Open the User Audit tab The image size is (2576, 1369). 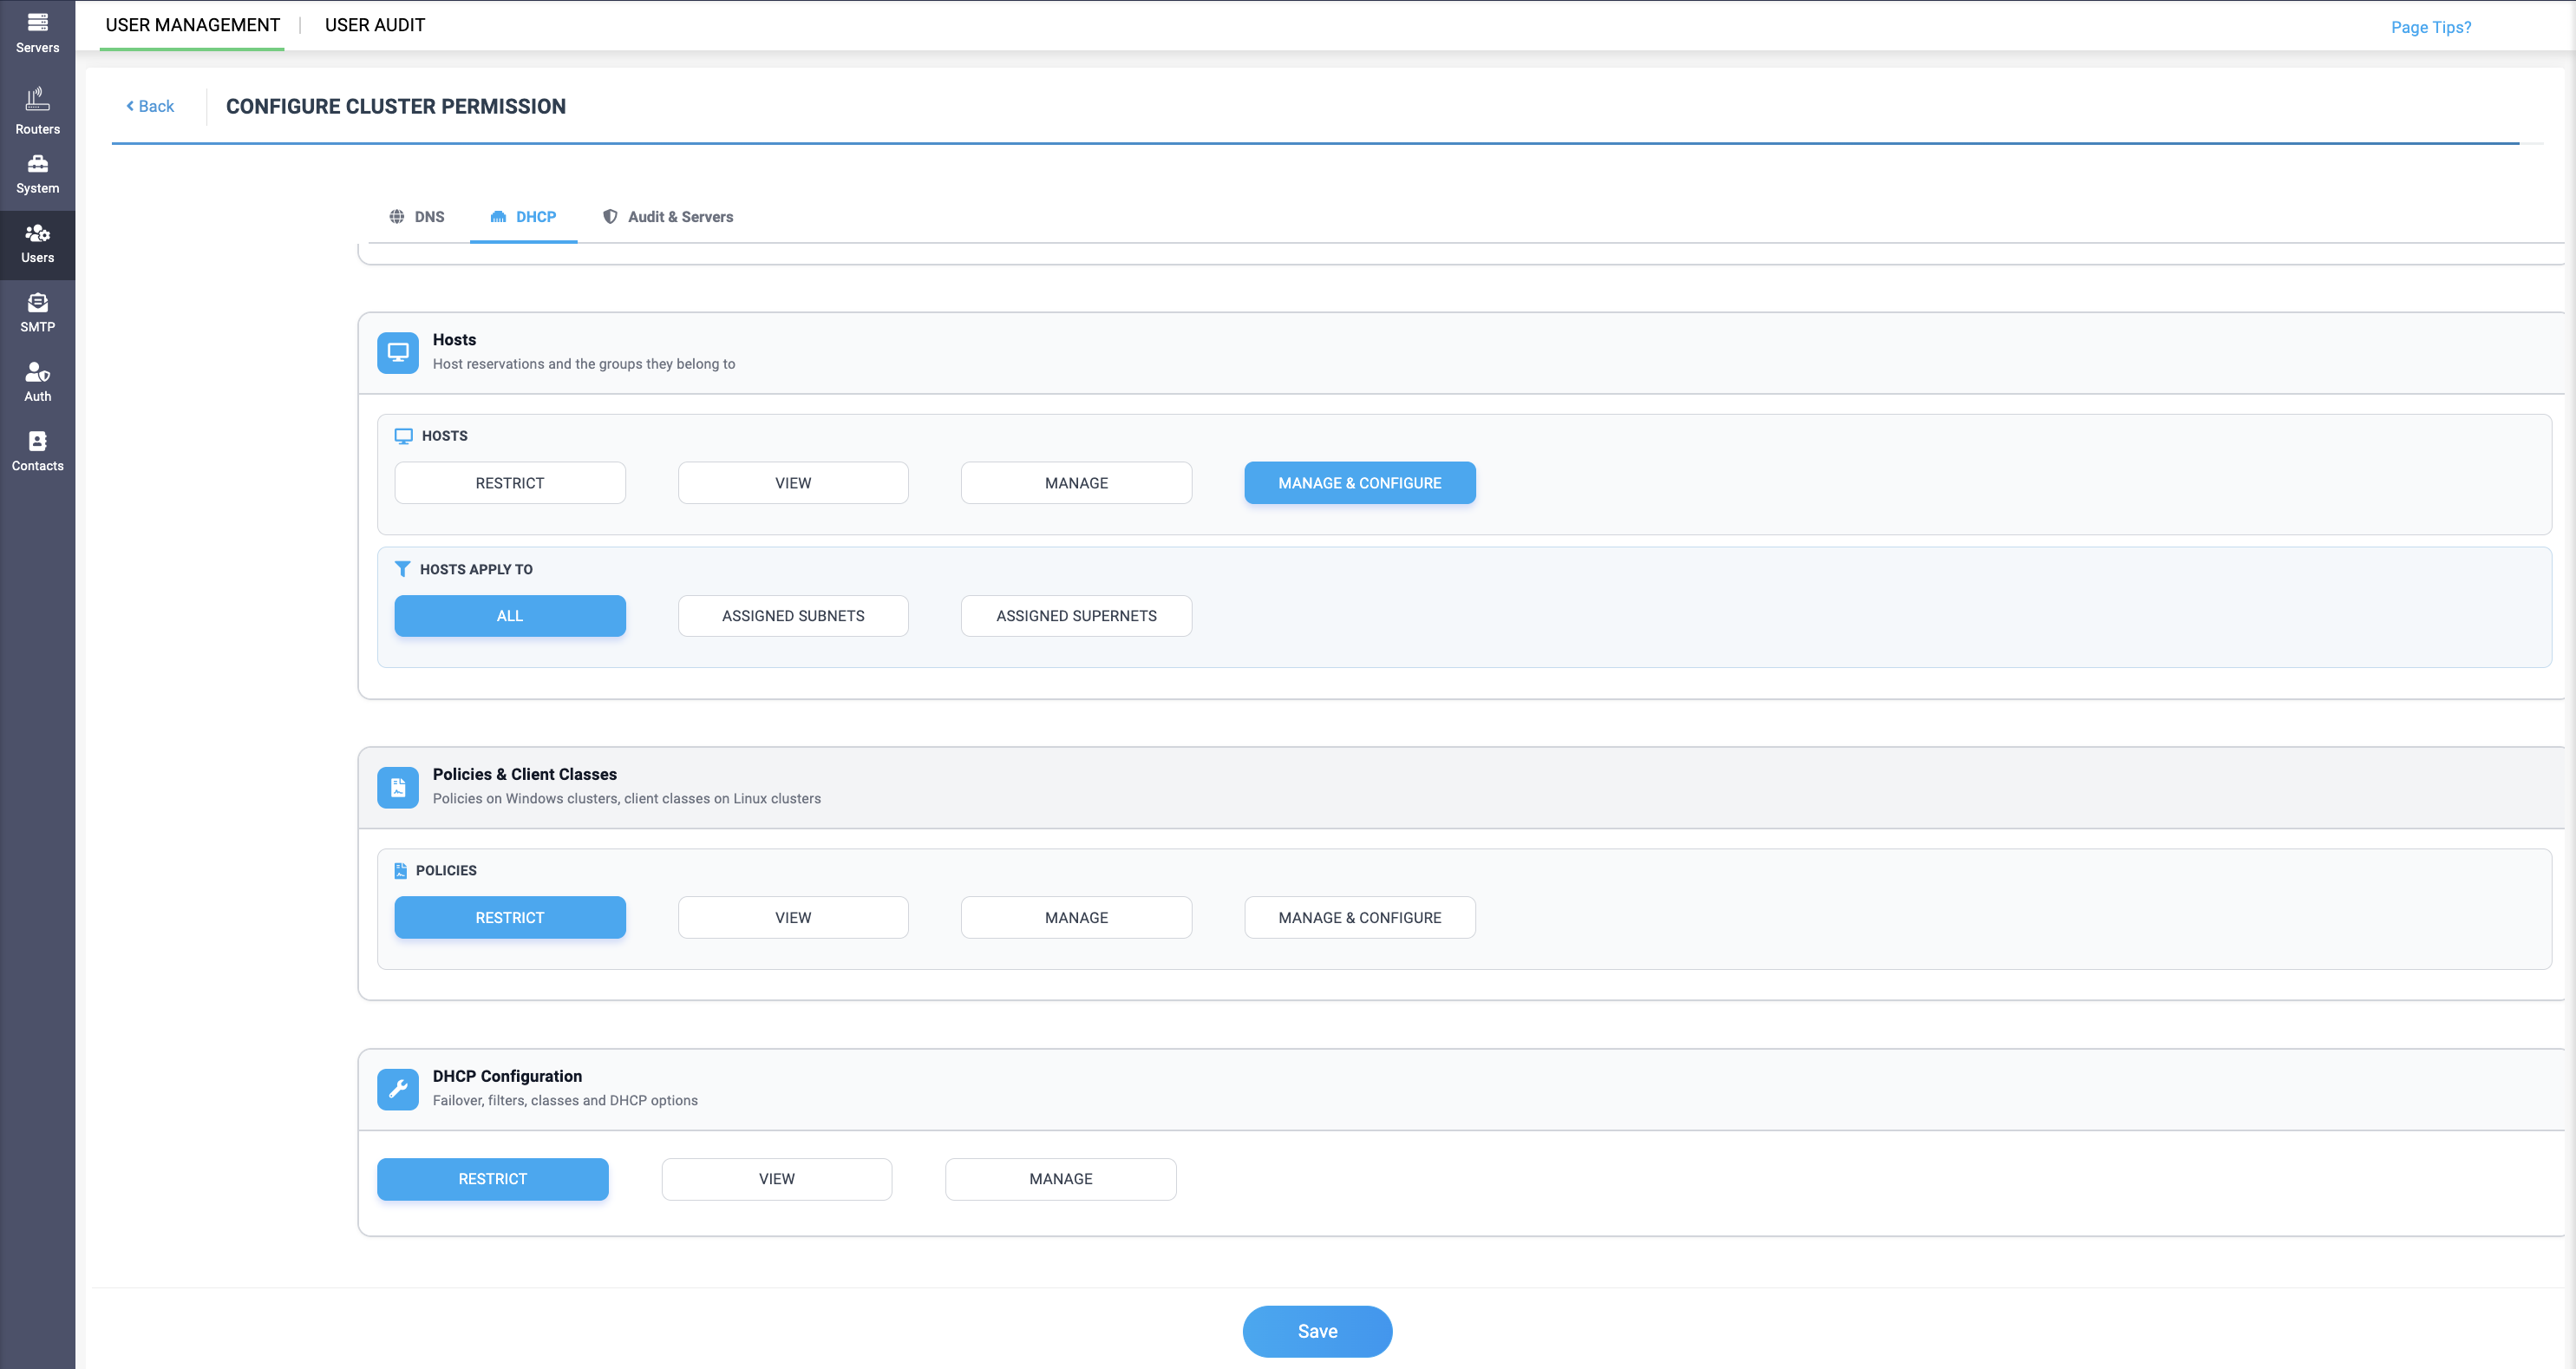pyautogui.click(x=375, y=25)
